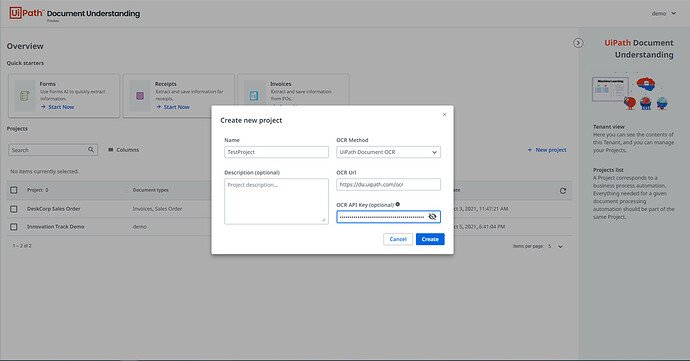Image resolution: width=690 pixels, height=361 pixels.
Task: Click the UiPath logo
Action: pyautogui.click(x=26, y=13)
